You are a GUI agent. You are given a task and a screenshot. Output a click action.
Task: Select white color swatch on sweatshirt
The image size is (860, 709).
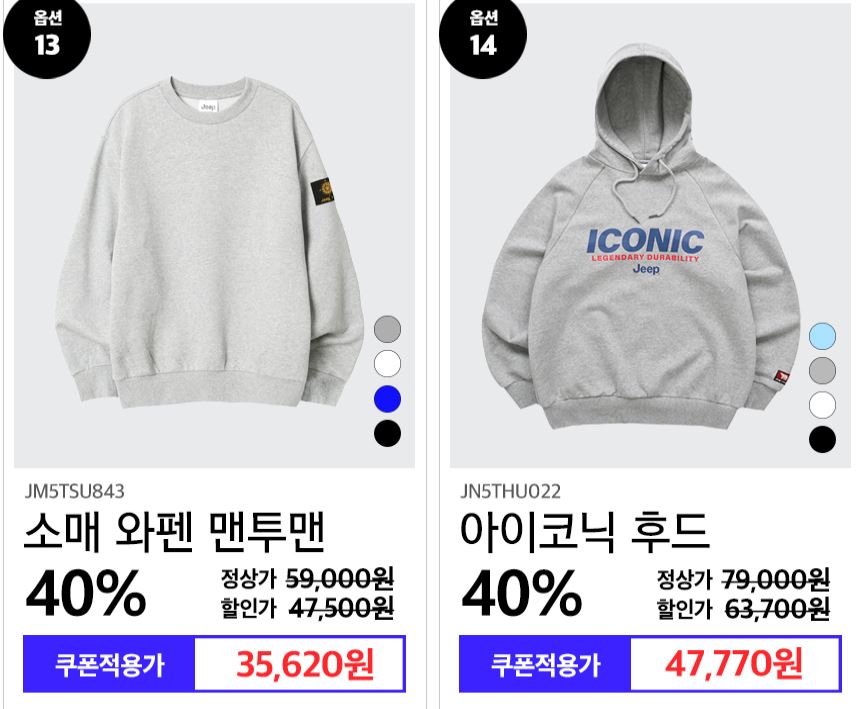(x=387, y=364)
